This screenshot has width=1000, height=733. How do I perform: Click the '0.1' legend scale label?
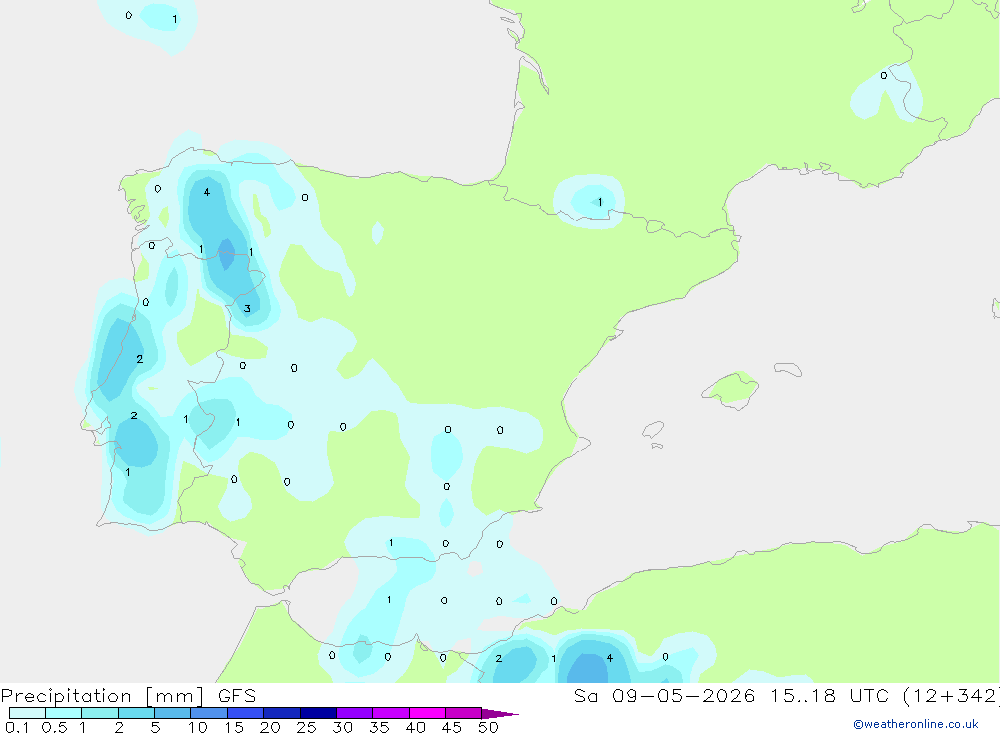click(x=17, y=727)
